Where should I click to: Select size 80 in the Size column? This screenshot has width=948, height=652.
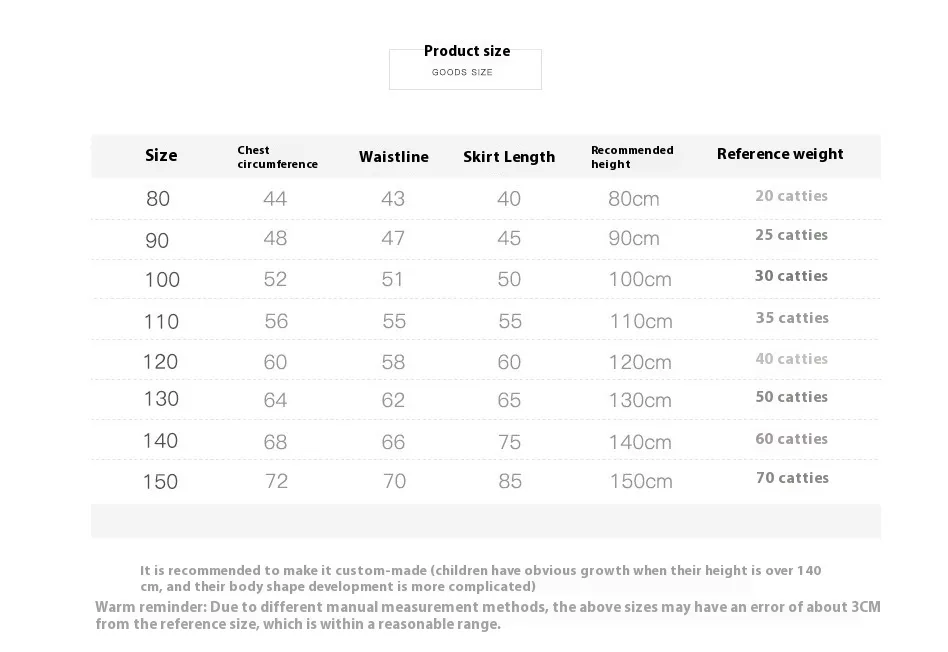(x=158, y=199)
